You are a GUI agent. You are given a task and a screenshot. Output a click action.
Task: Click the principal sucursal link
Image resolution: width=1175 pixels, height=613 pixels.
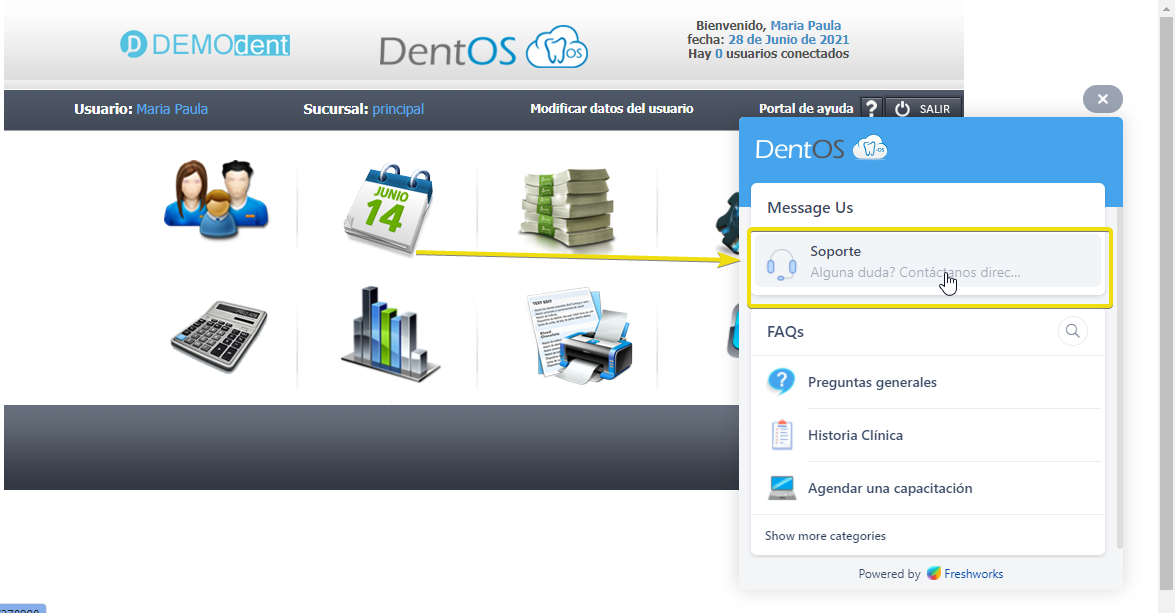coord(398,109)
